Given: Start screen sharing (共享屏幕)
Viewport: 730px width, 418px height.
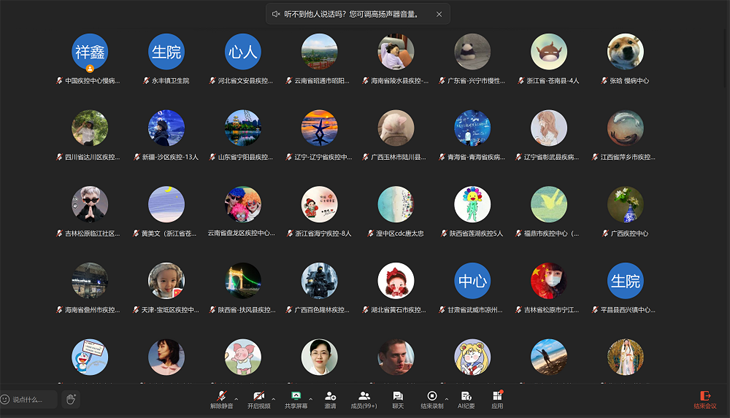Looking at the screenshot, I should pos(296,398).
